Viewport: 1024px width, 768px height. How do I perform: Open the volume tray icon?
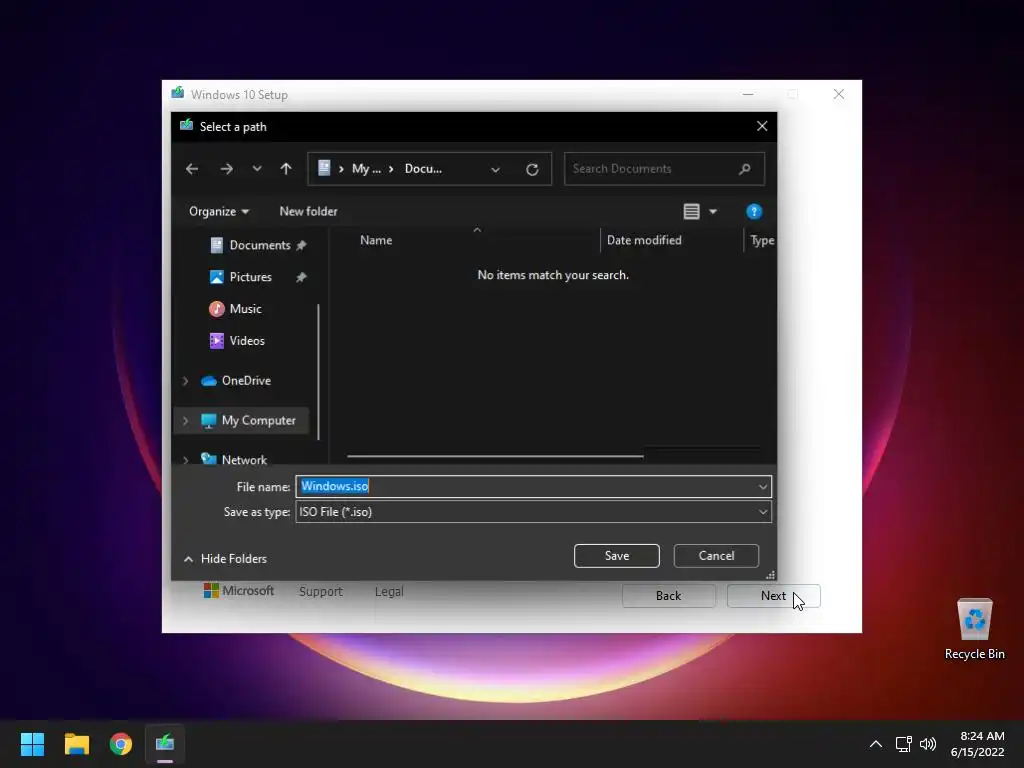pos(927,744)
